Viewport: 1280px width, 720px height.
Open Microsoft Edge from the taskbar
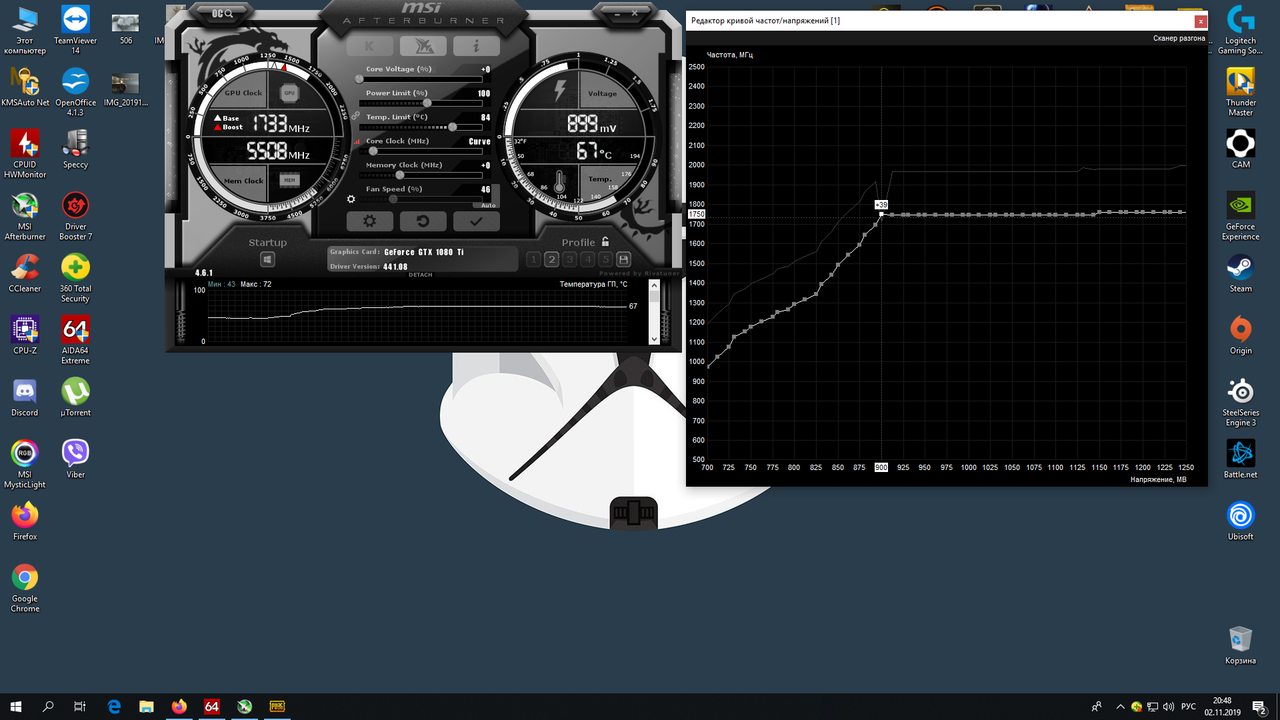click(x=114, y=706)
